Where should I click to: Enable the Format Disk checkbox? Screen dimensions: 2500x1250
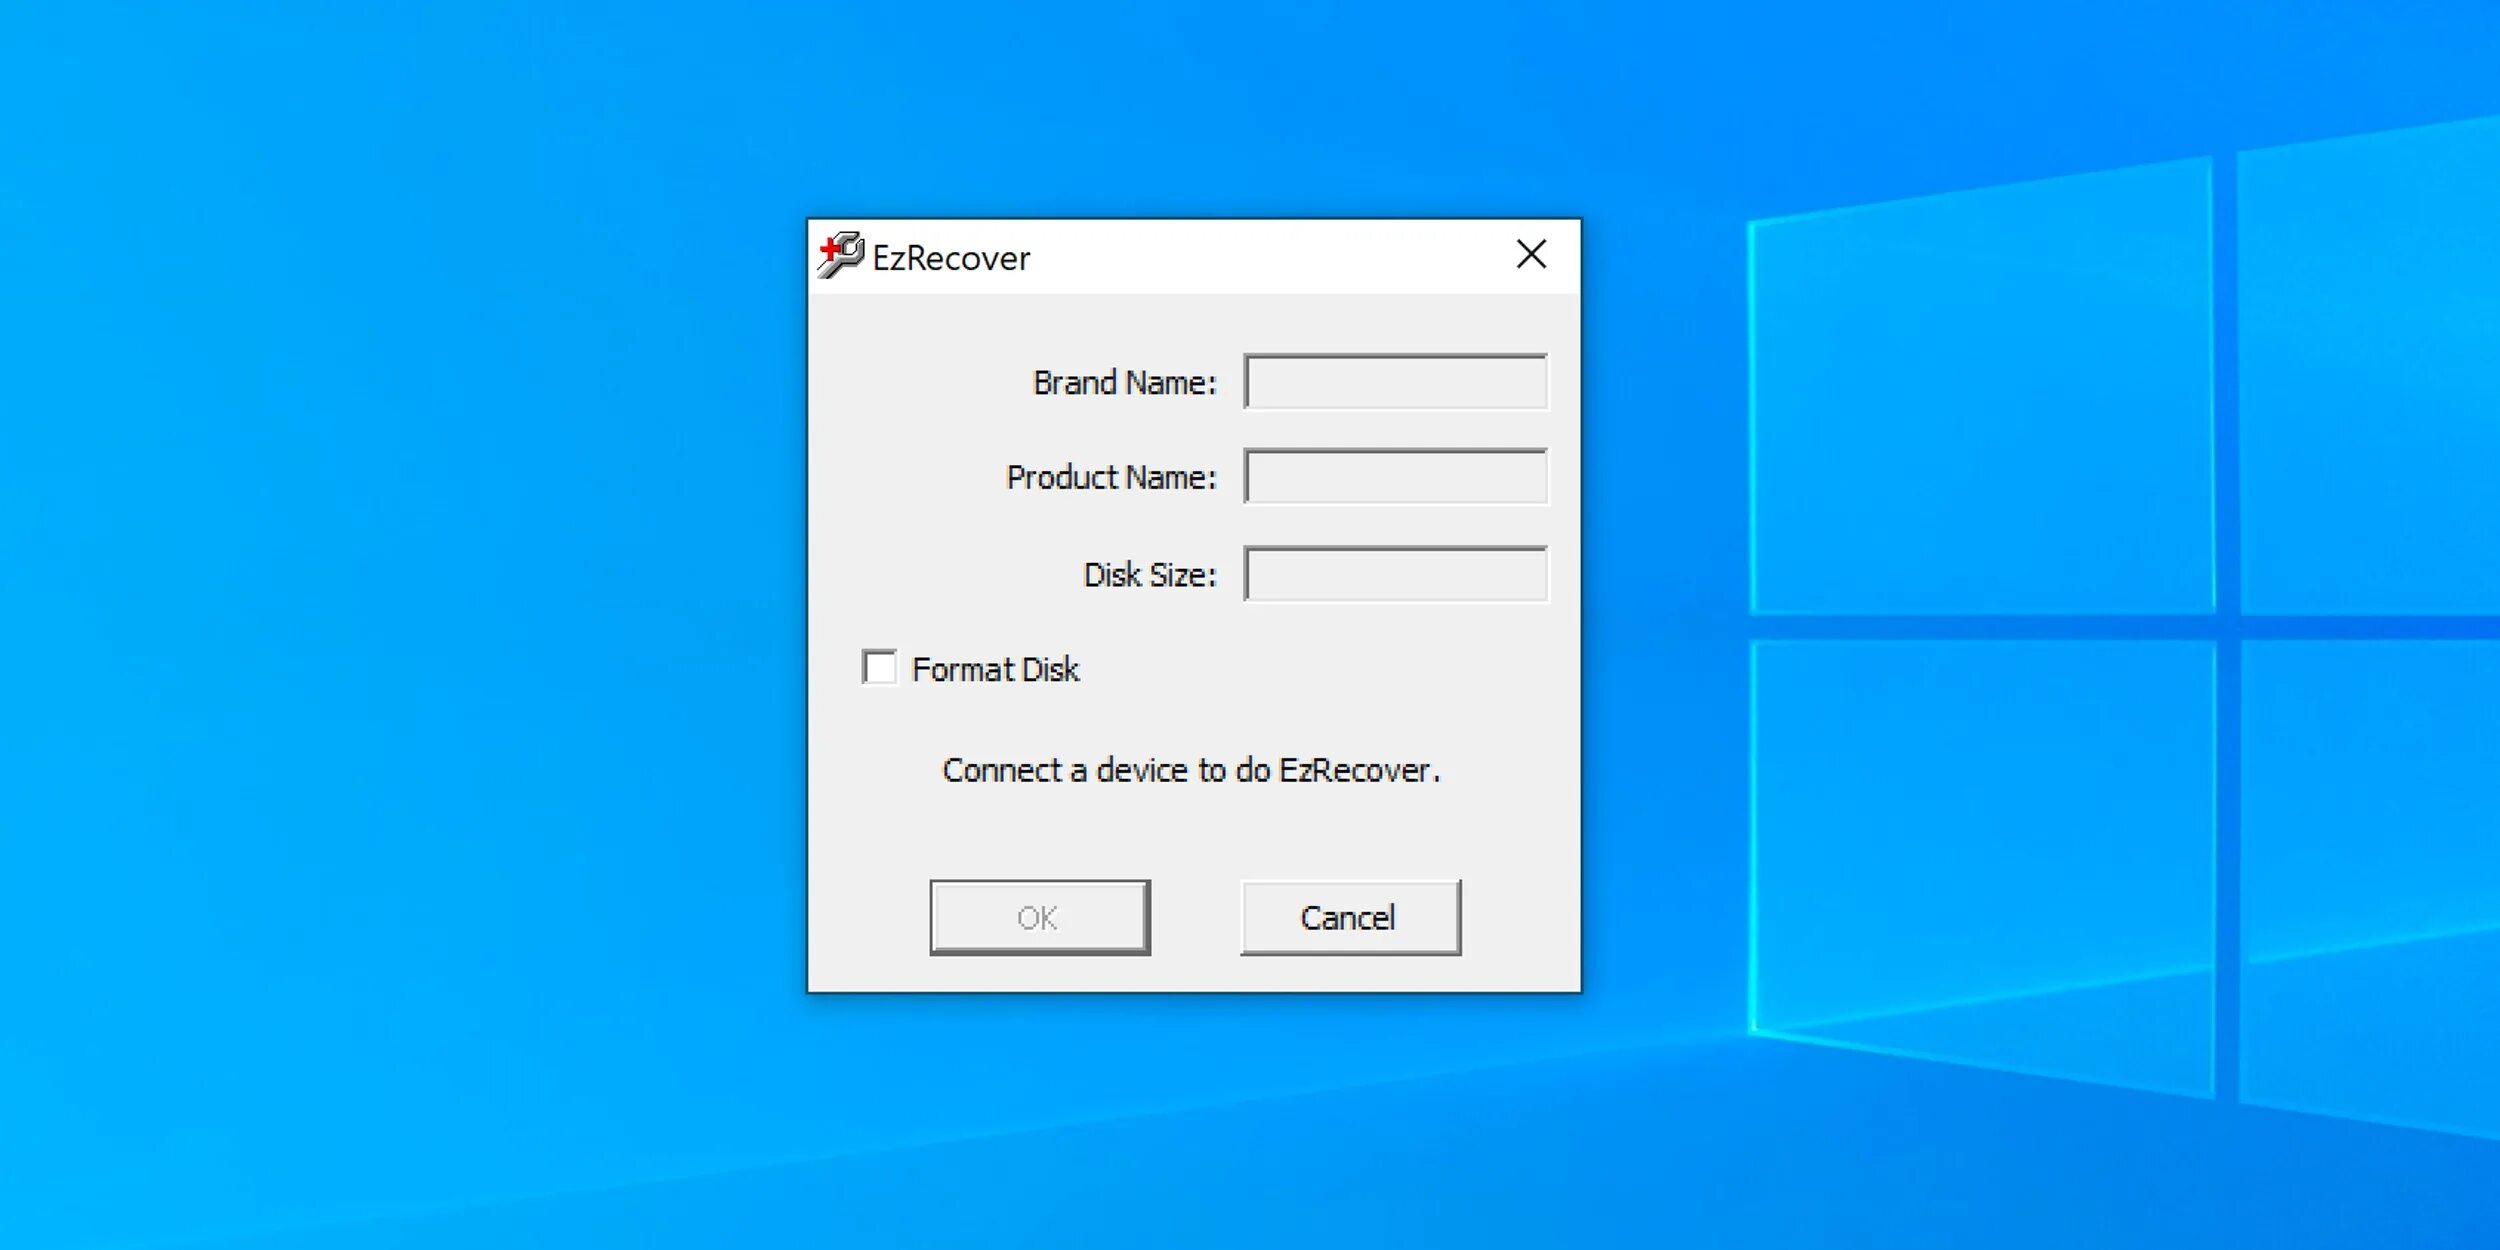click(879, 667)
